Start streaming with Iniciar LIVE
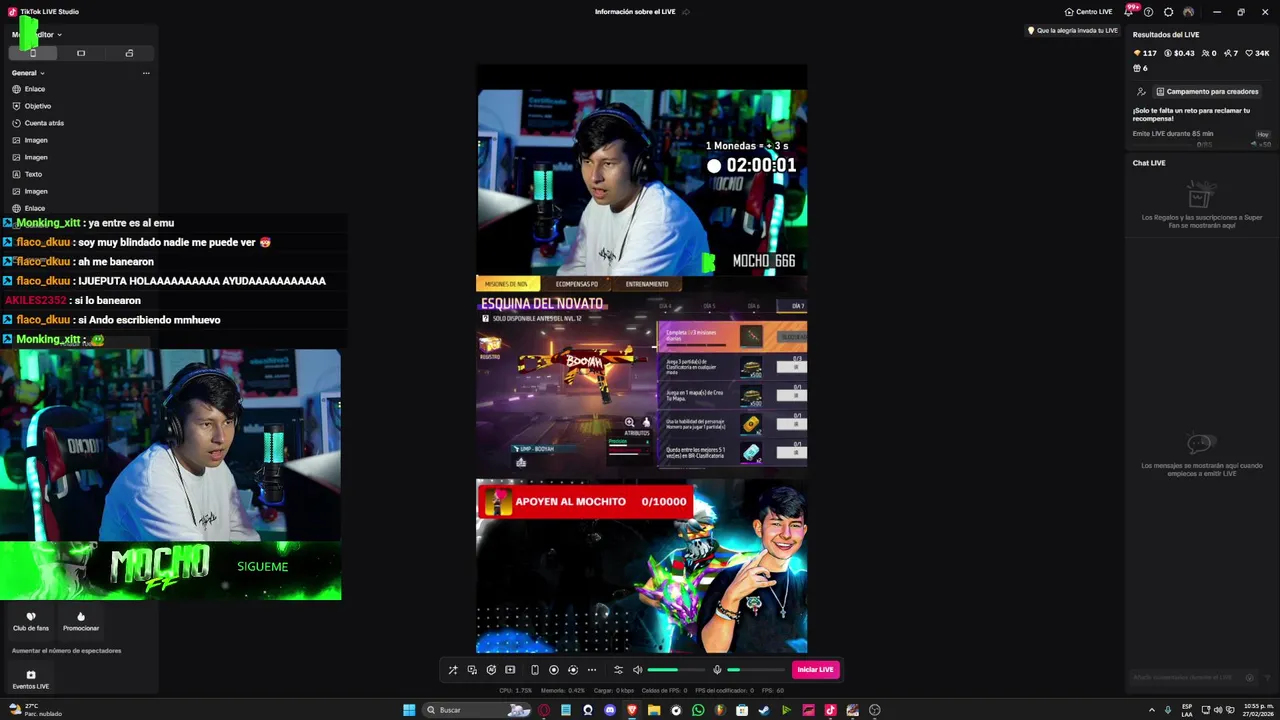Image resolution: width=1280 pixels, height=720 pixels. coord(815,670)
